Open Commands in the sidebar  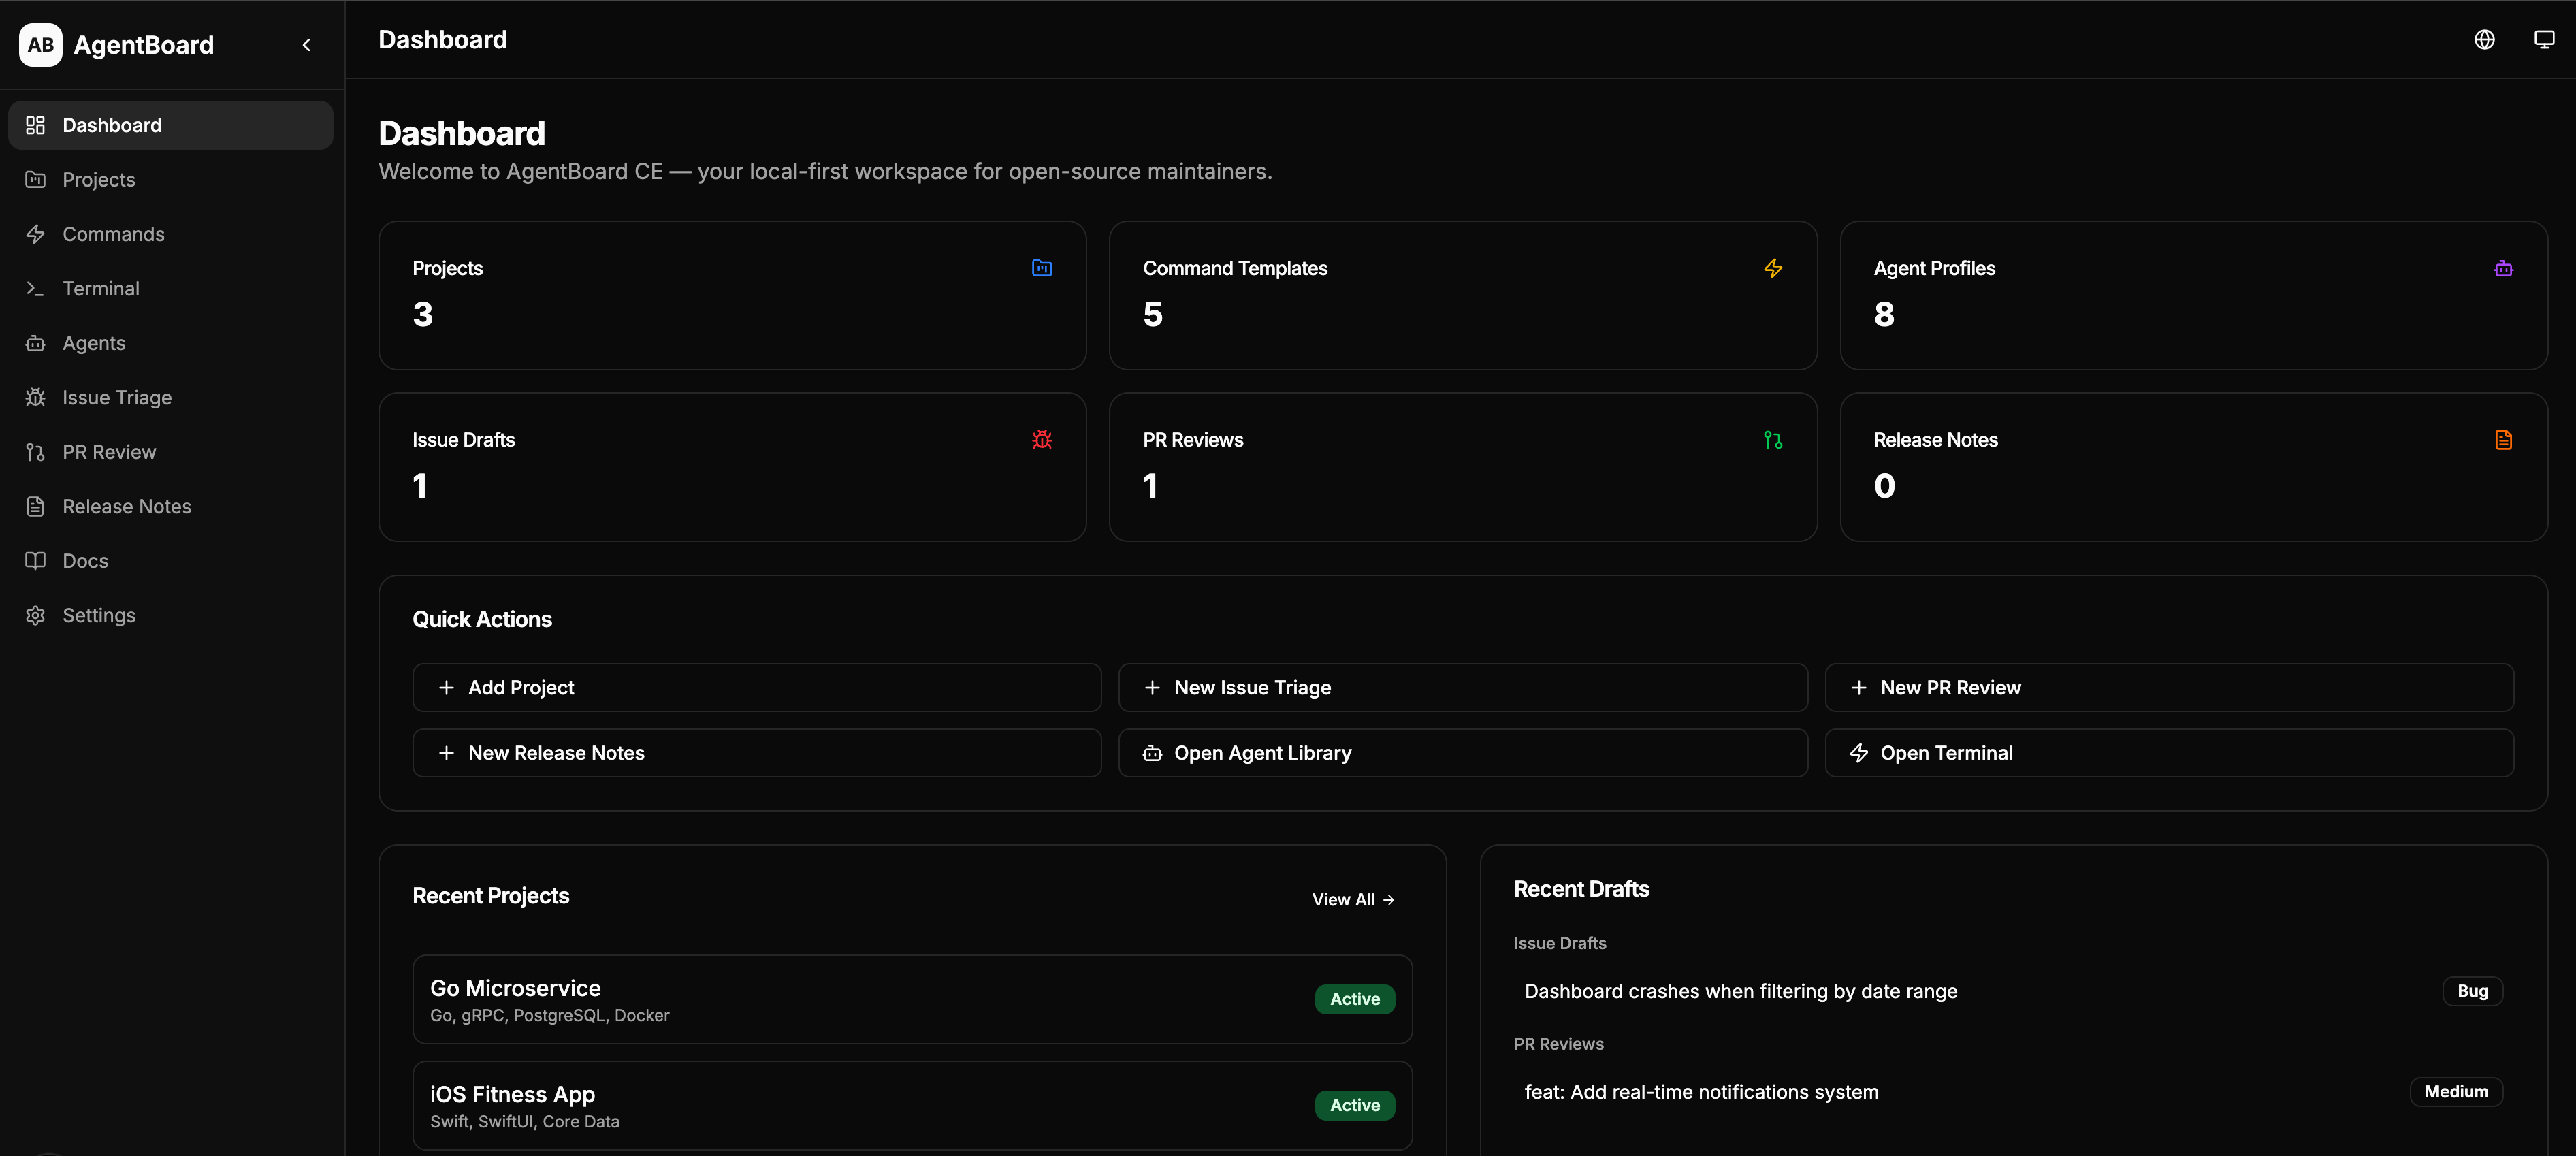[171, 234]
